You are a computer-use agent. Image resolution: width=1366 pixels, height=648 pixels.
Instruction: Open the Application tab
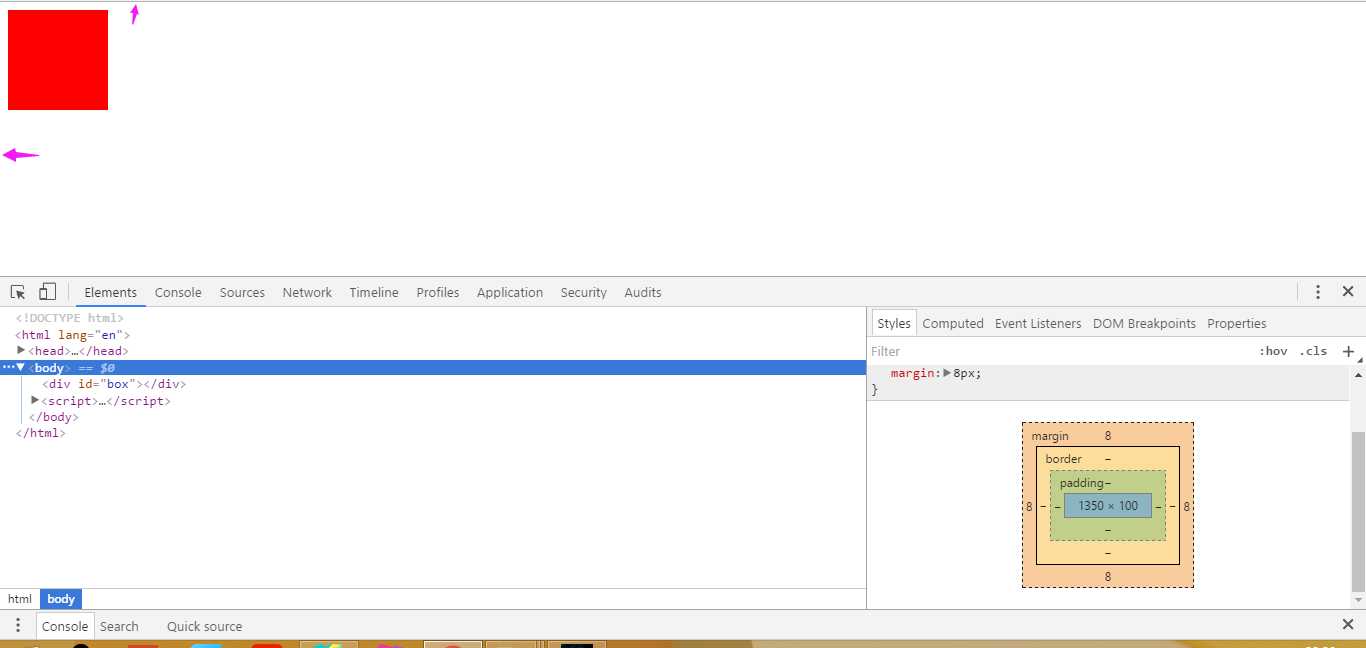510,292
